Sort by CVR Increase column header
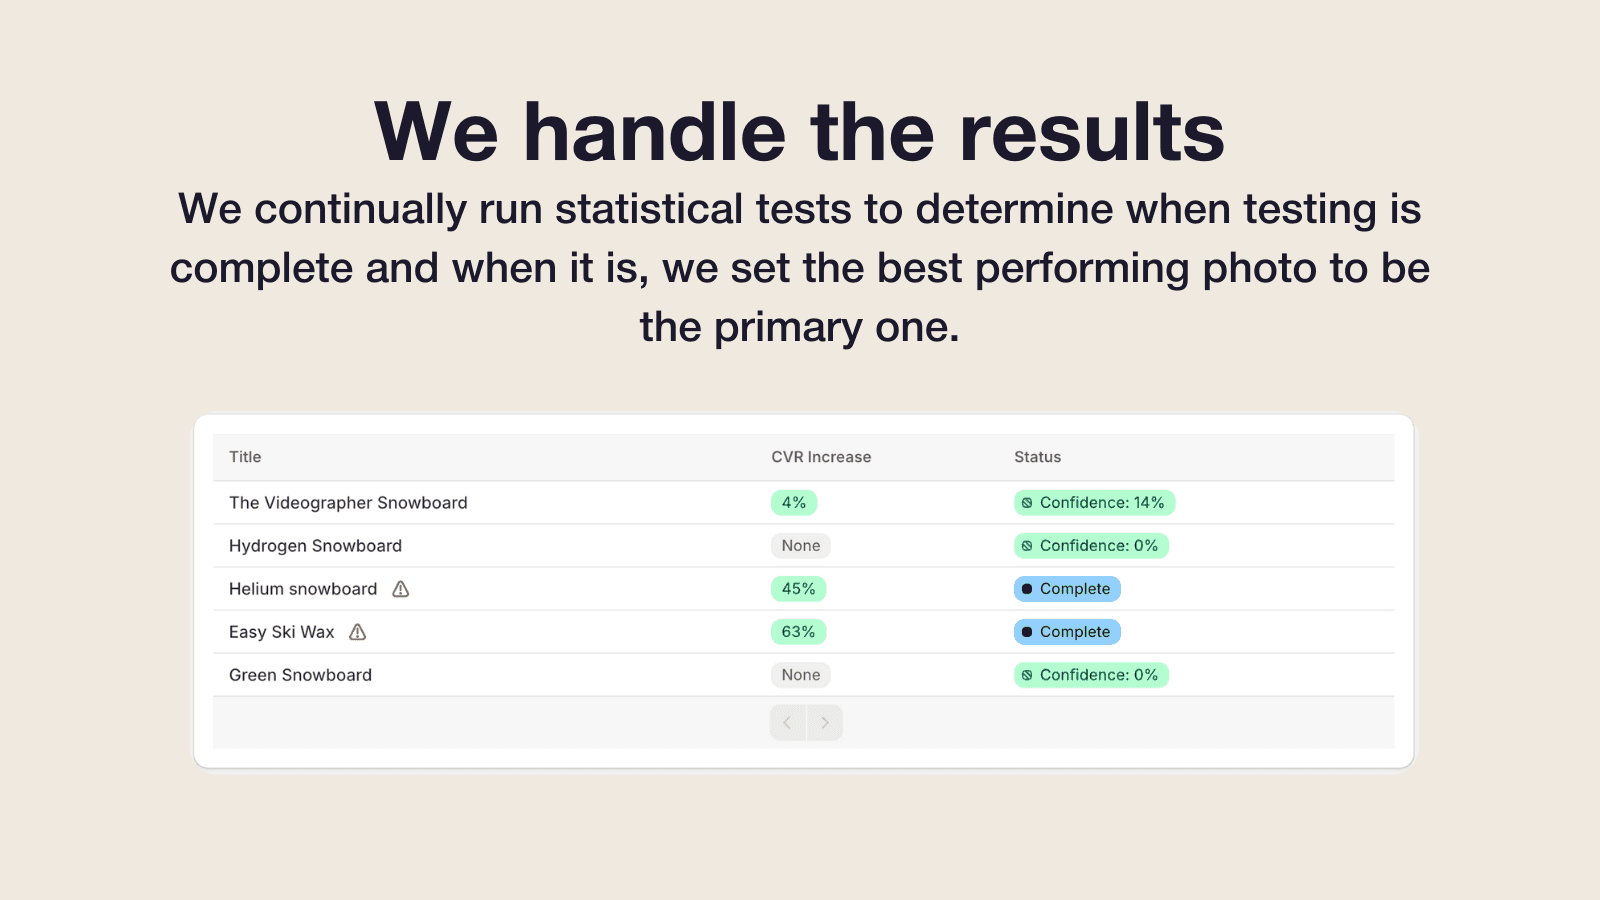1600x900 pixels. 821,457
